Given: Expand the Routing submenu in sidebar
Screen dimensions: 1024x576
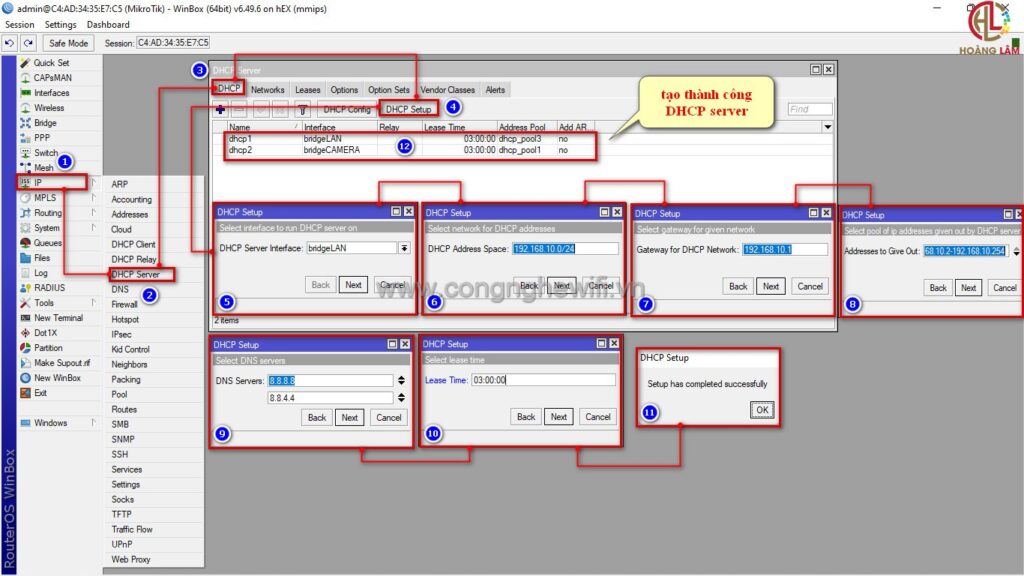Looking at the screenshot, I should [x=48, y=213].
